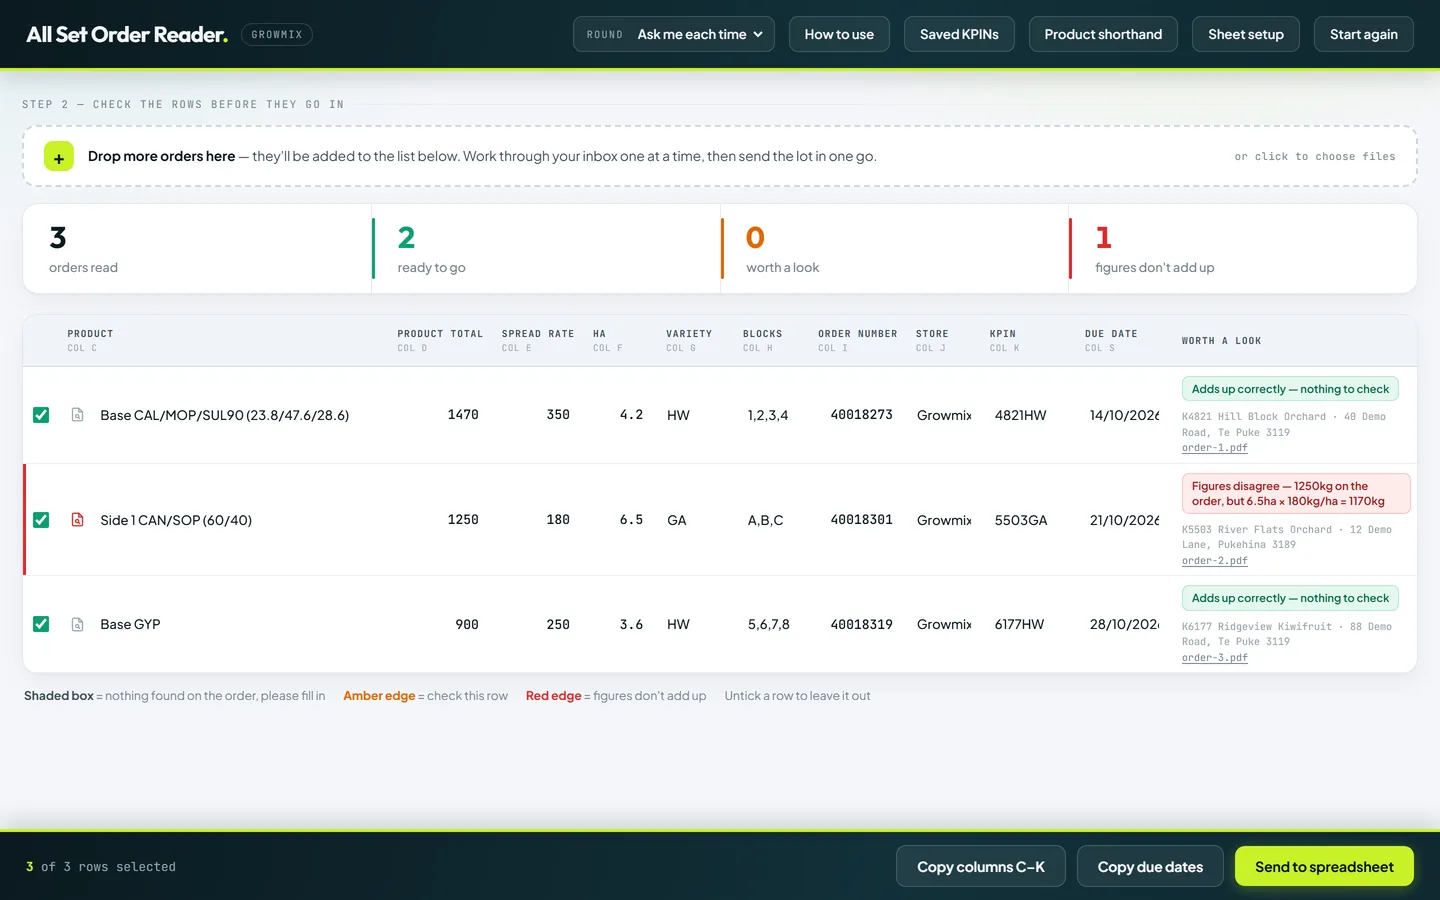The height and width of the screenshot is (900, 1440).
Task: Untick the Side 1 CAN/SOP row checkbox
Action: click(41, 520)
